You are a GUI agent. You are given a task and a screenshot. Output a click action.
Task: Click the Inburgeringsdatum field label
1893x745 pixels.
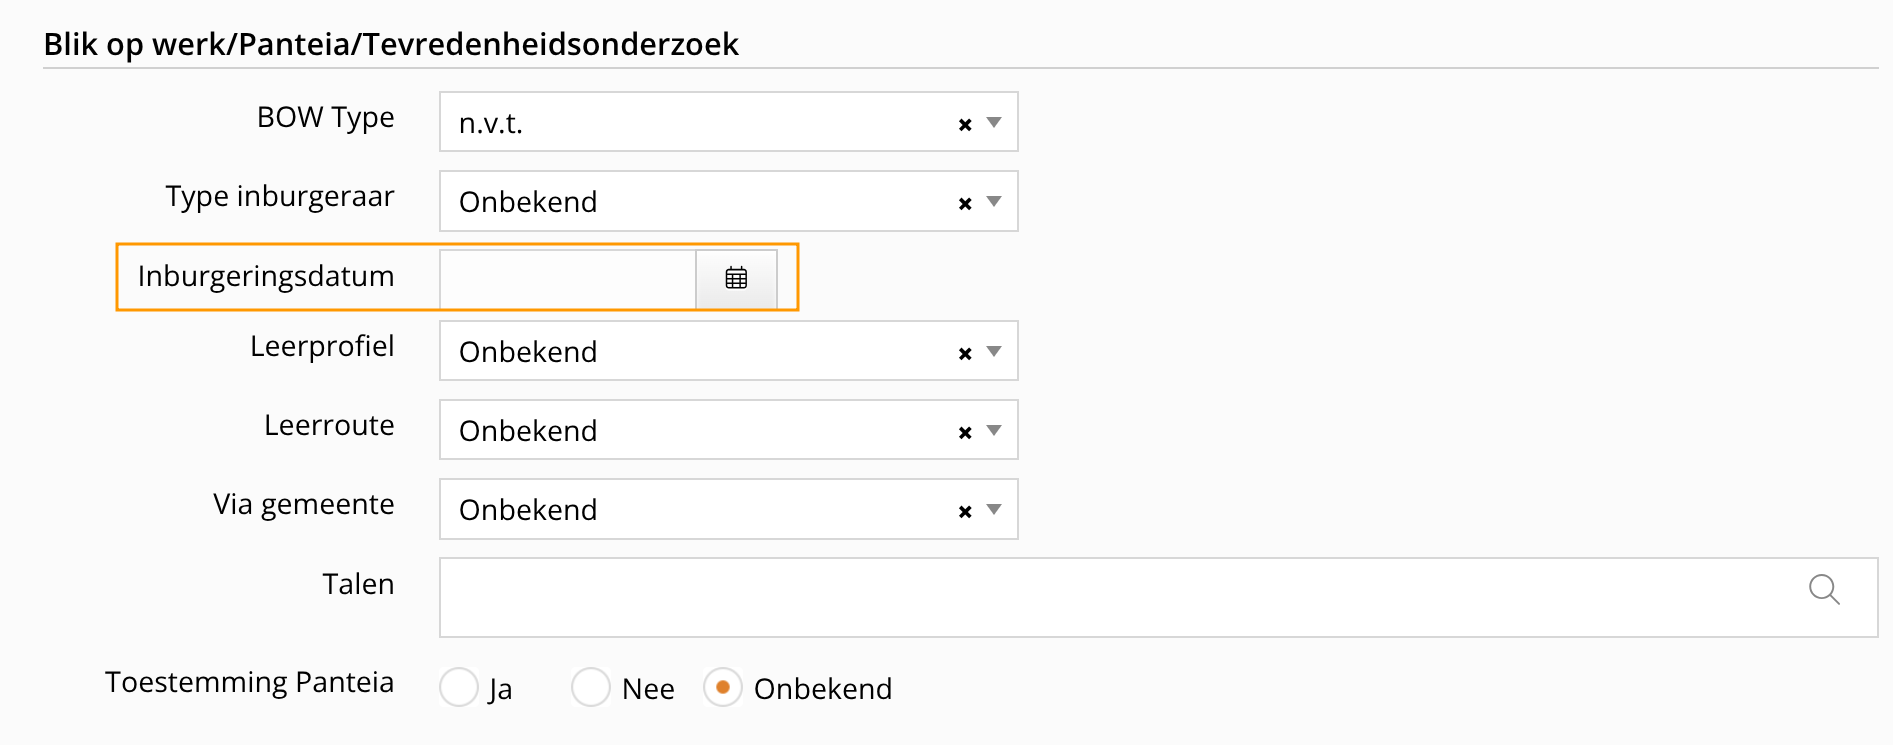coord(266,276)
